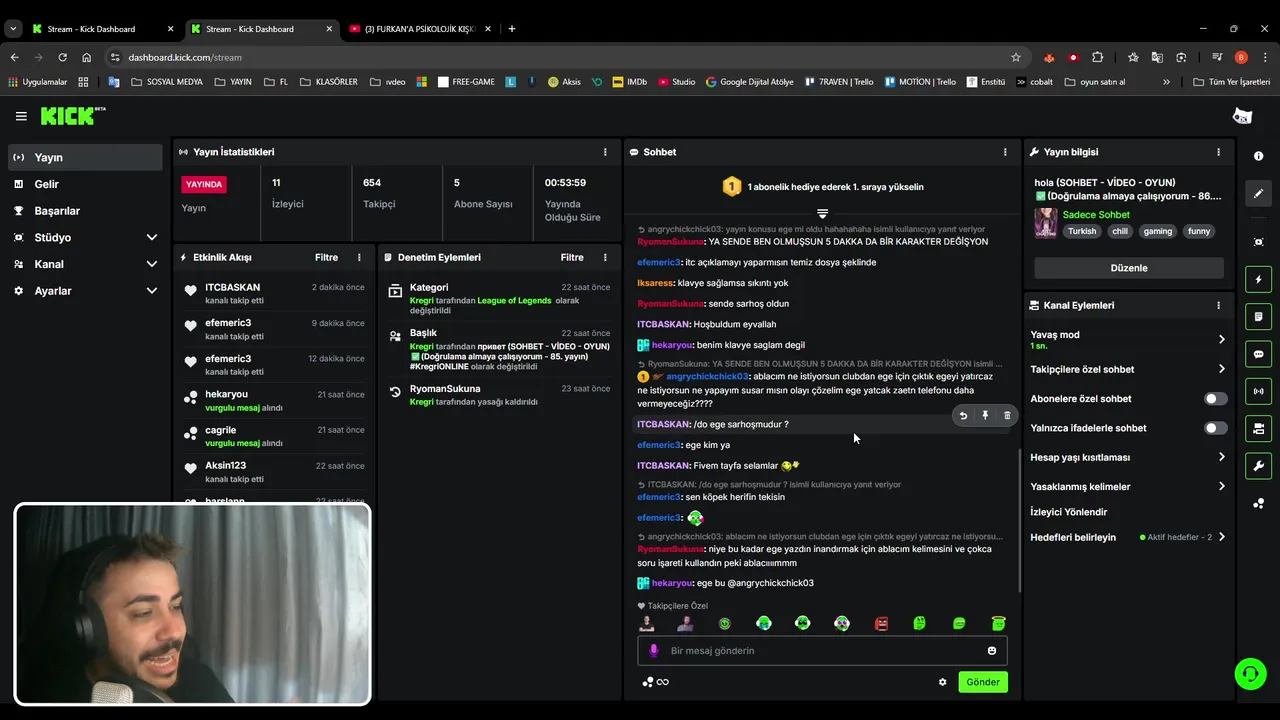Click the purple microphone icon in message box
The image size is (1280, 720).
[654, 651]
